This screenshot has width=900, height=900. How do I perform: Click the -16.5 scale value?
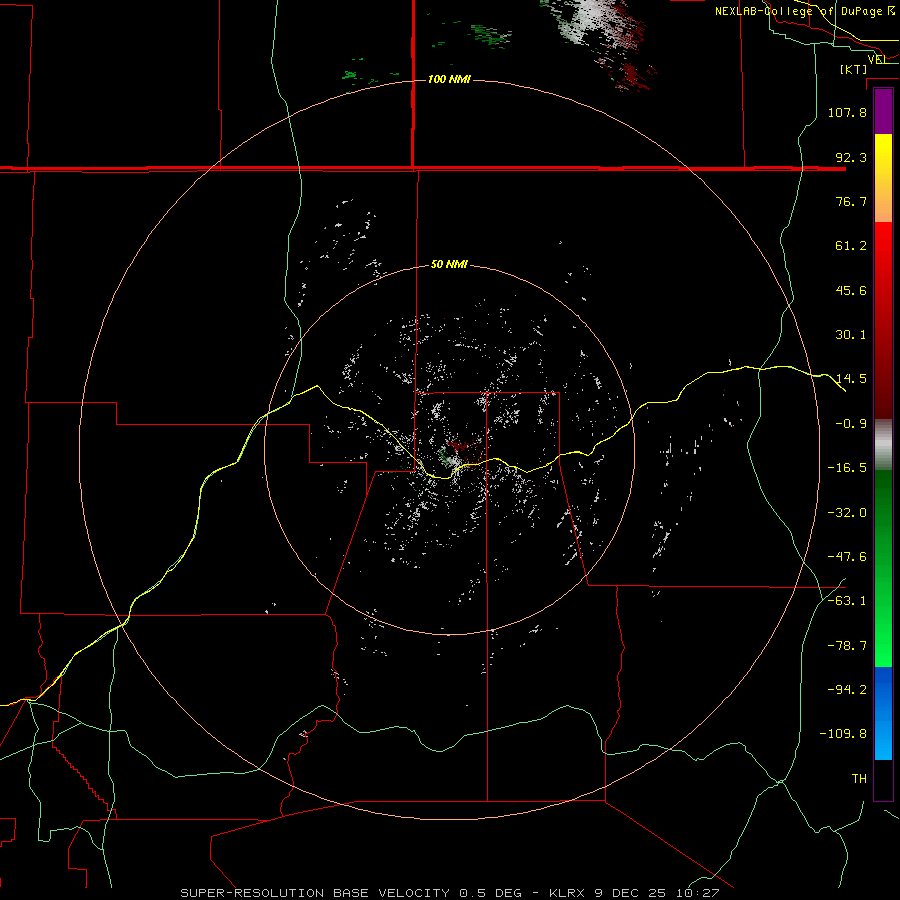[847, 468]
